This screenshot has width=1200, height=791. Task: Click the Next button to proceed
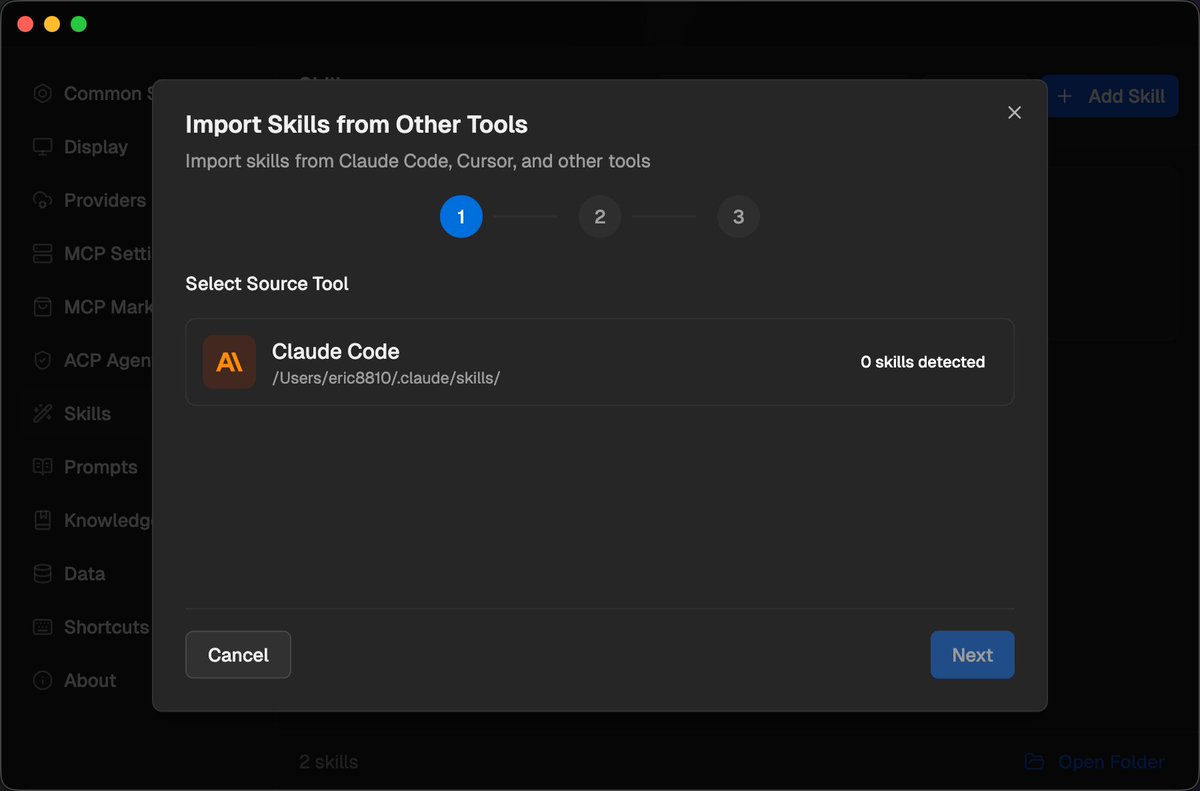click(x=971, y=655)
